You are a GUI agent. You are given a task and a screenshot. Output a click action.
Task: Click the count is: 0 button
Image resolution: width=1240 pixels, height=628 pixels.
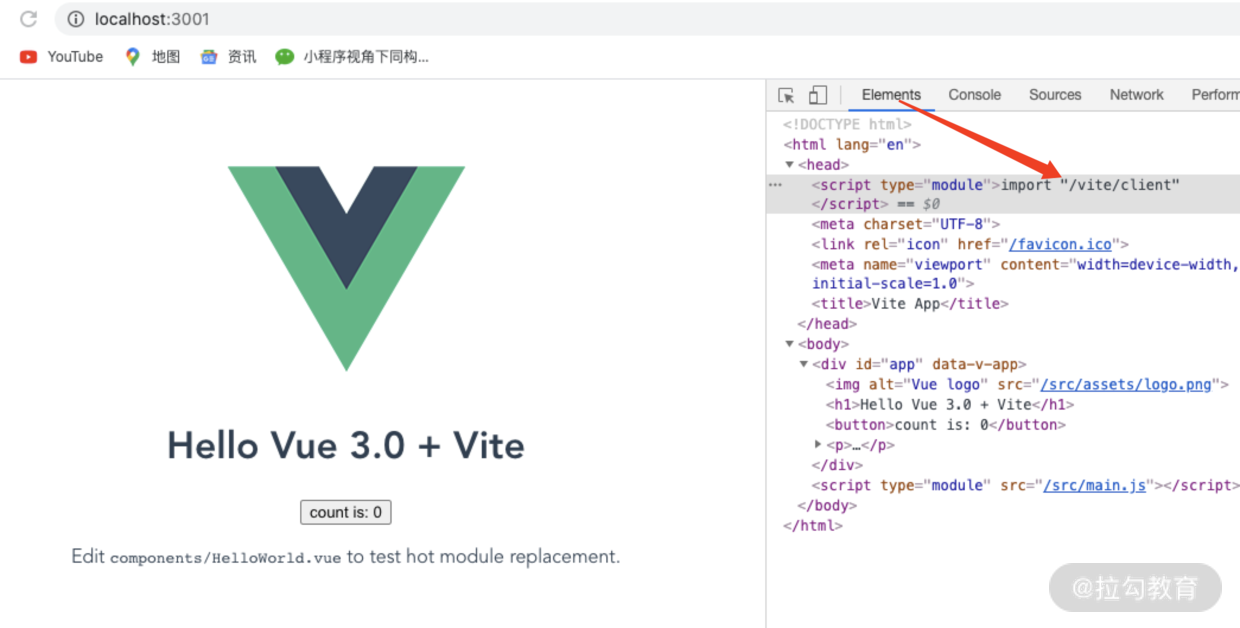click(x=346, y=512)
